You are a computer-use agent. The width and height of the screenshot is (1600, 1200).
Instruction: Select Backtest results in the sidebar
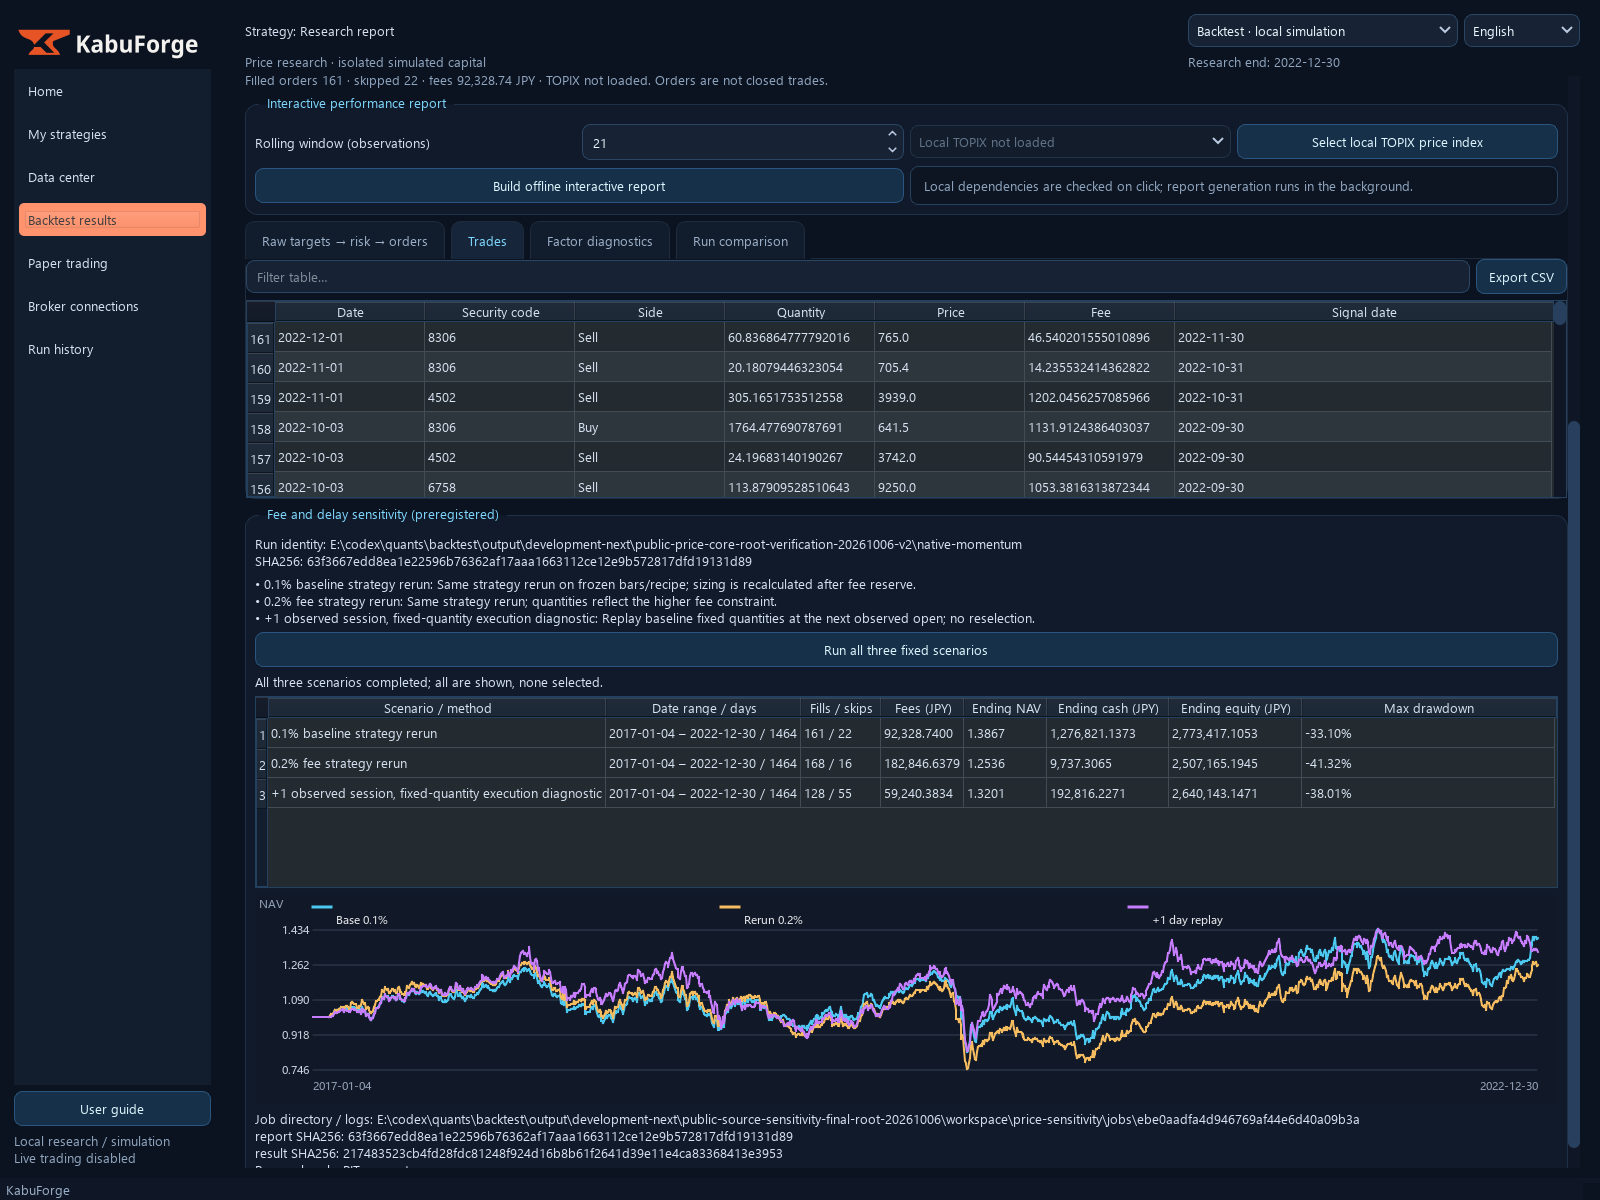tap(112, 220)
